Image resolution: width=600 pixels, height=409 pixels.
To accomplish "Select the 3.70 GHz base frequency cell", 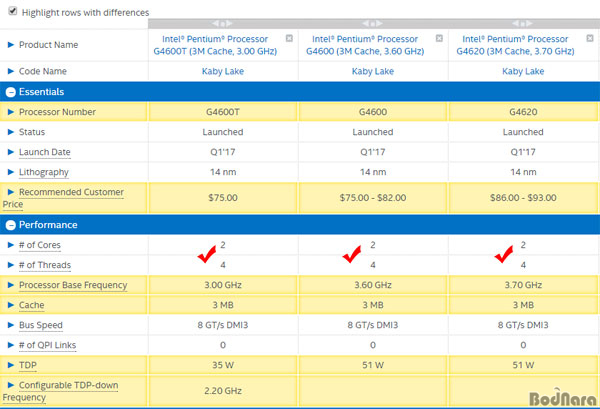I will 523,285.
